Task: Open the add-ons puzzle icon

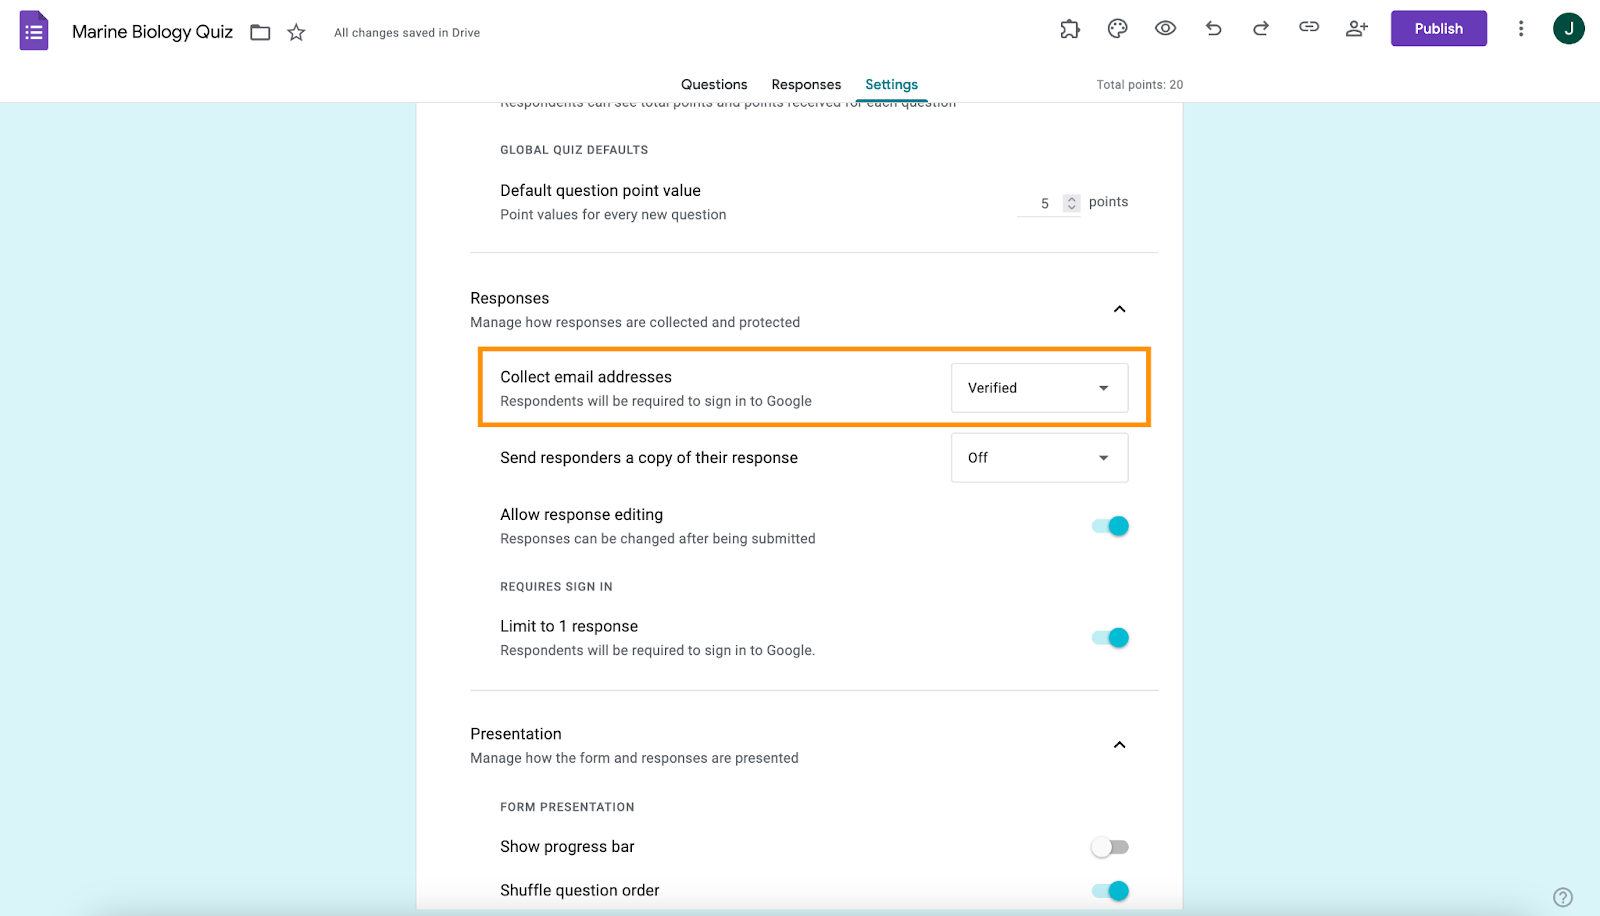Action: tap(1070, 29)
